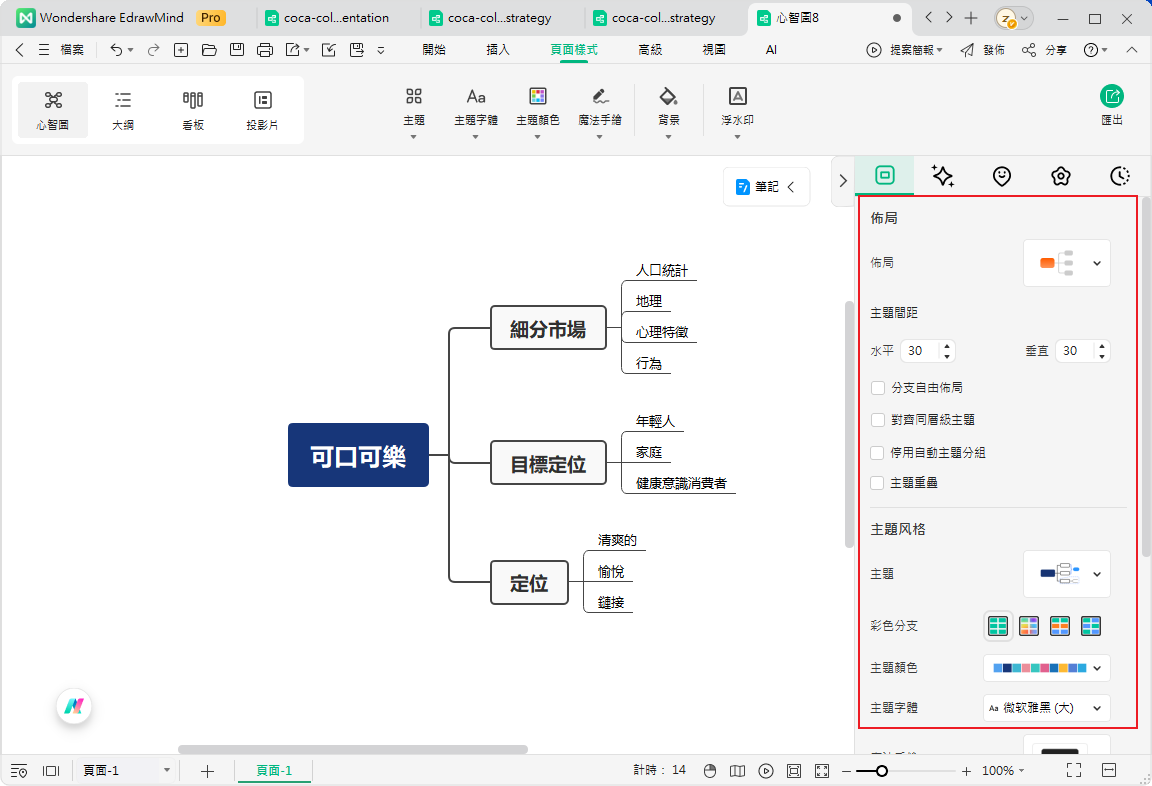This screenshot has width=1152, height=786.
Task: Select the first 彩色分支 colorful branch swatch
Action: click(x=998, y=625)
